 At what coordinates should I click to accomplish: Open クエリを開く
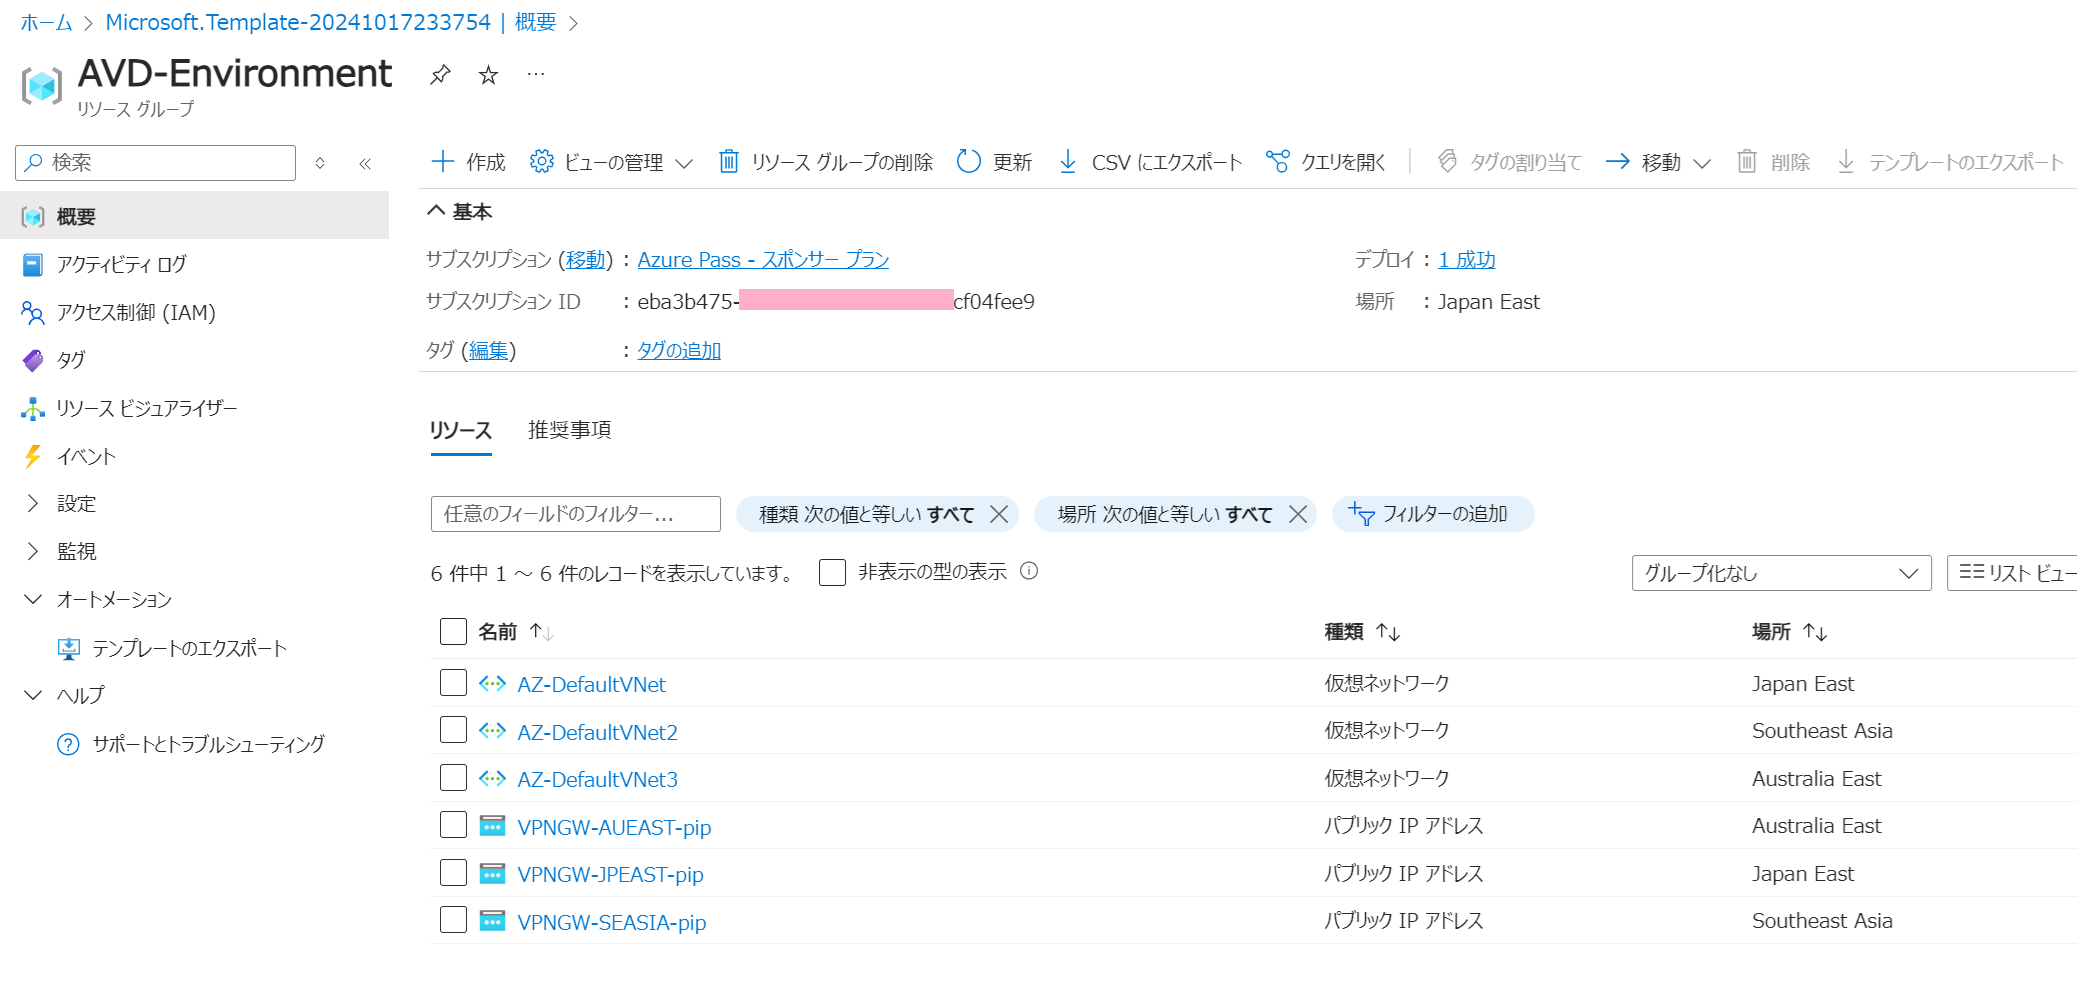click(x=1326, y=162)
